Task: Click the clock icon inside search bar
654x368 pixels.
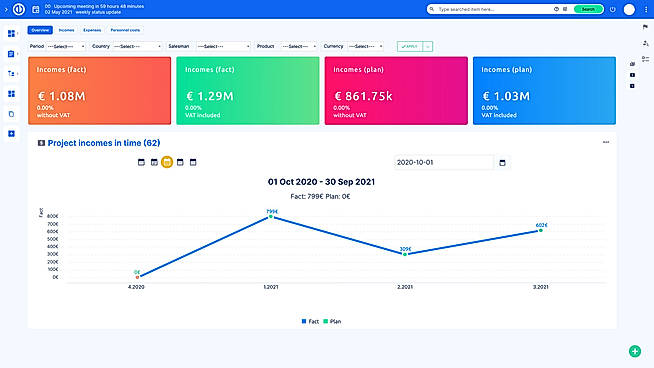Action: [556, 9]
